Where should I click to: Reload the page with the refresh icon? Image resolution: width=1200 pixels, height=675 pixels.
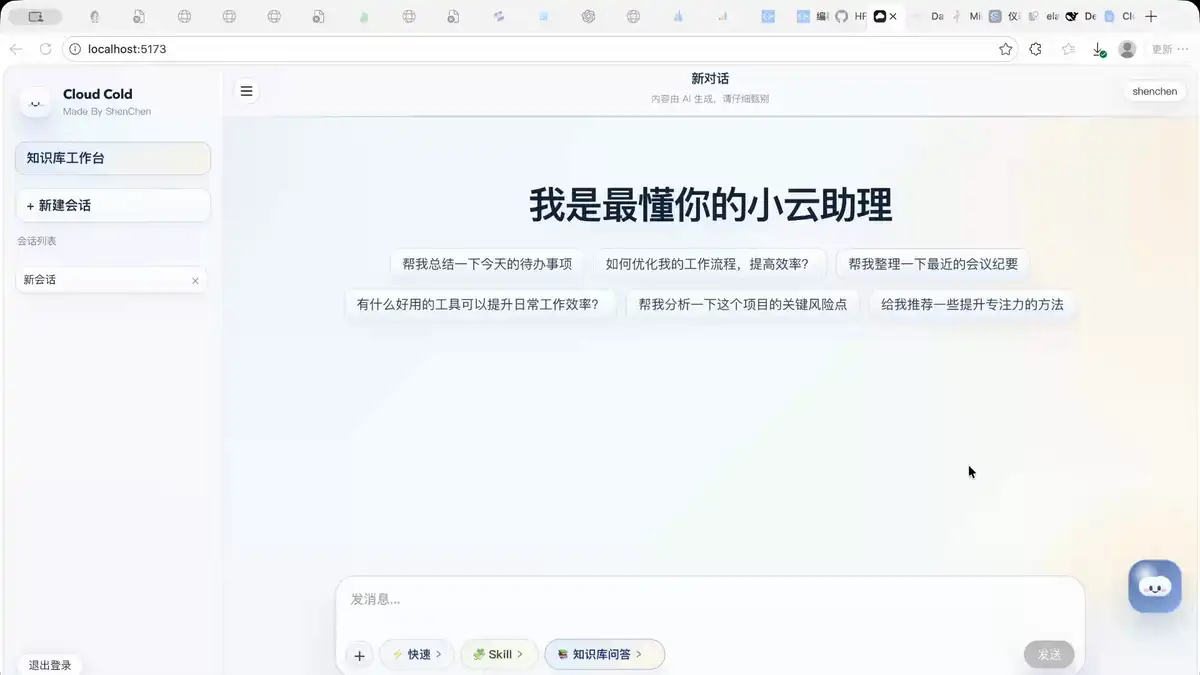click(x=45, y=49)
